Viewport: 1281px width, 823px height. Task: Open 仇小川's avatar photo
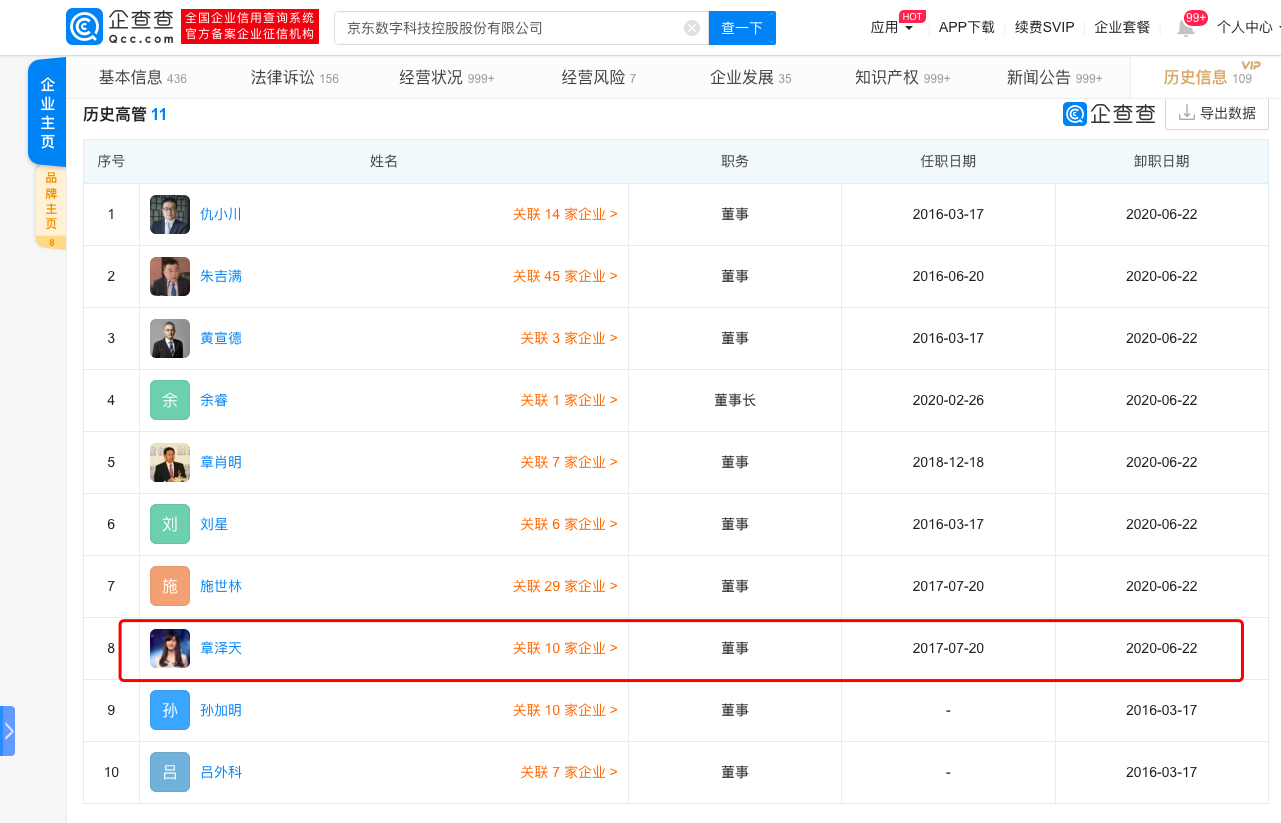coord(170,214)
